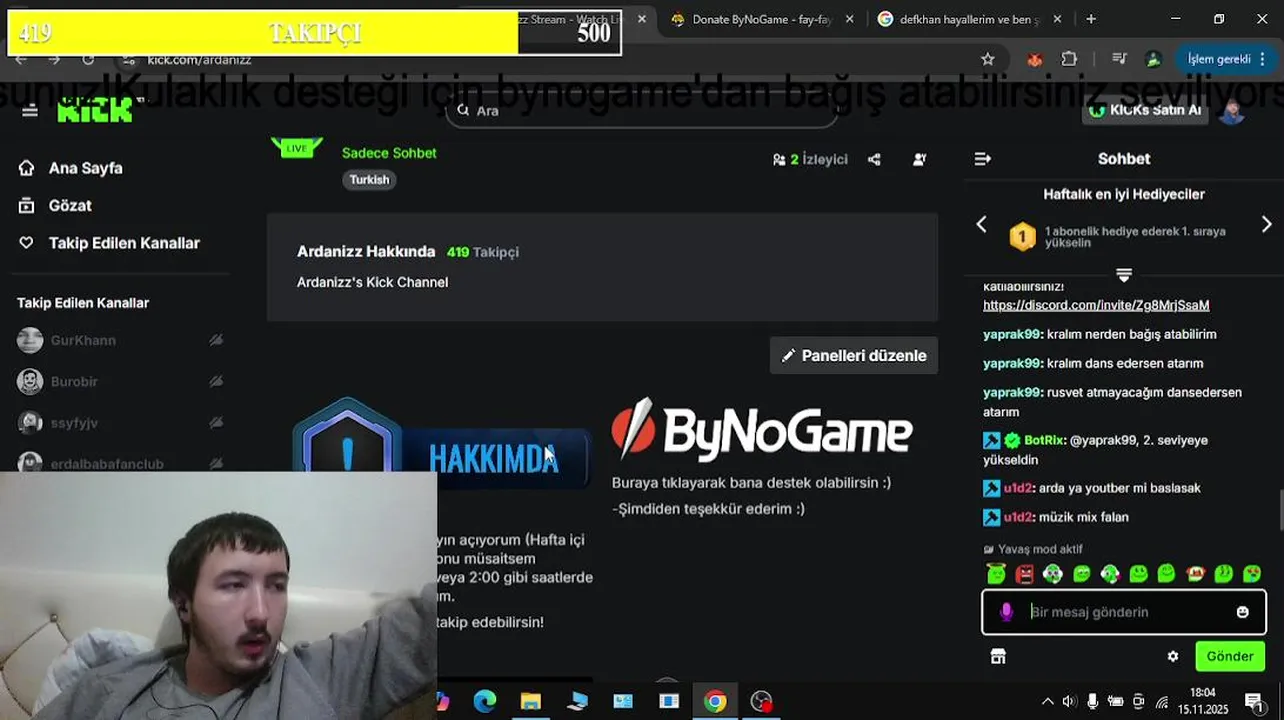1284x720 pixels.
Task: Close the defkhan hayallerim tab
Action: pyautogui.click(x=1057, y=19)
